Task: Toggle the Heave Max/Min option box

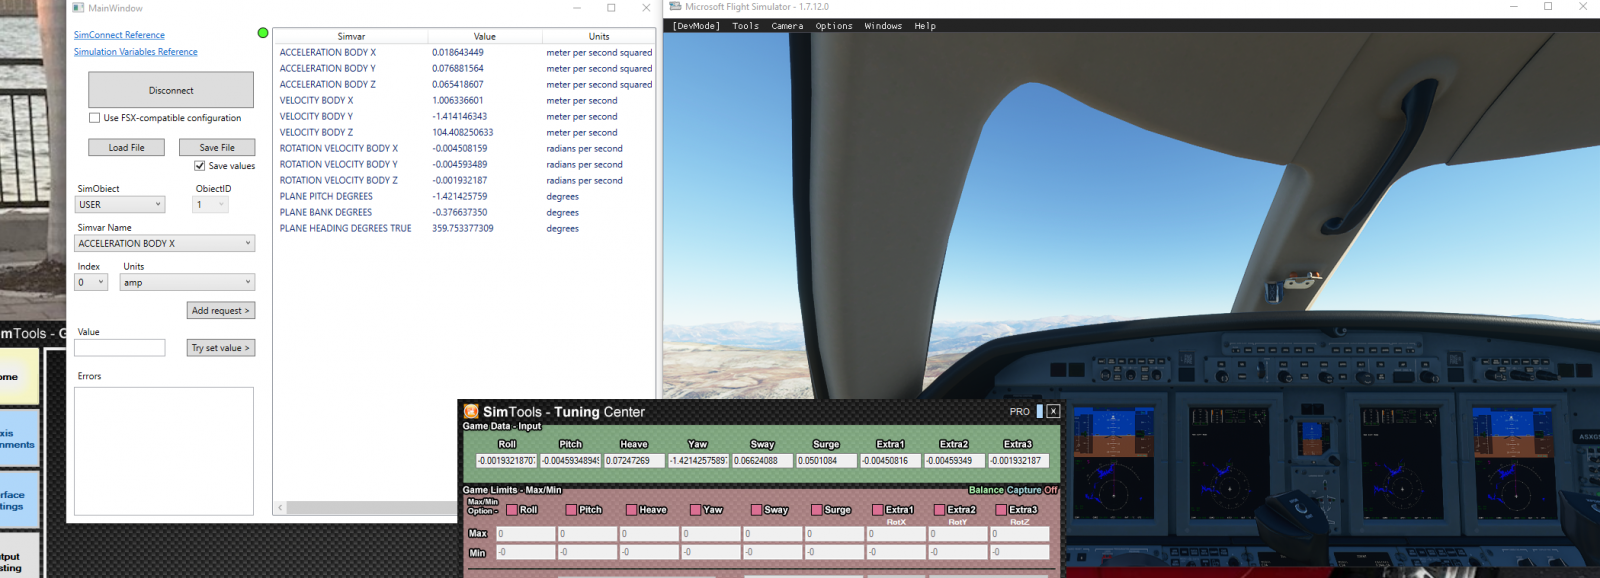Action: (632, 510)
